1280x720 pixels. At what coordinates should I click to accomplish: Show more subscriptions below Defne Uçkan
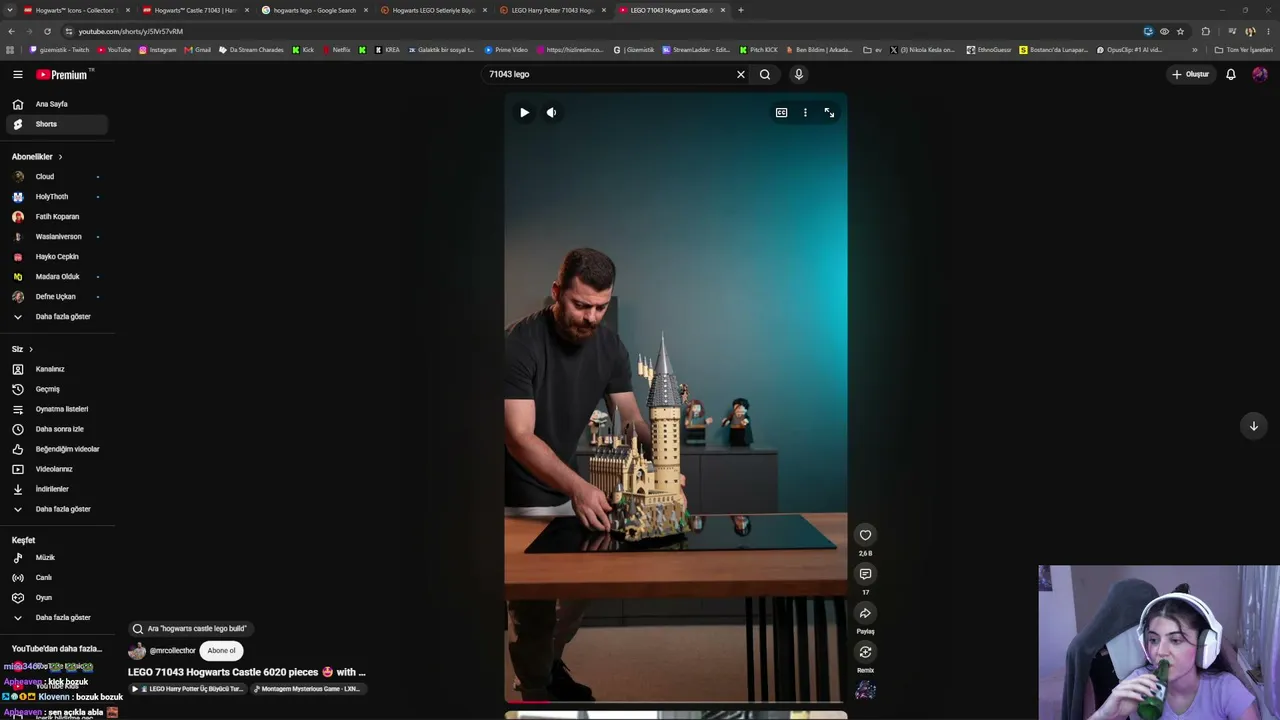pyautogui.click(x=56, y=317)
